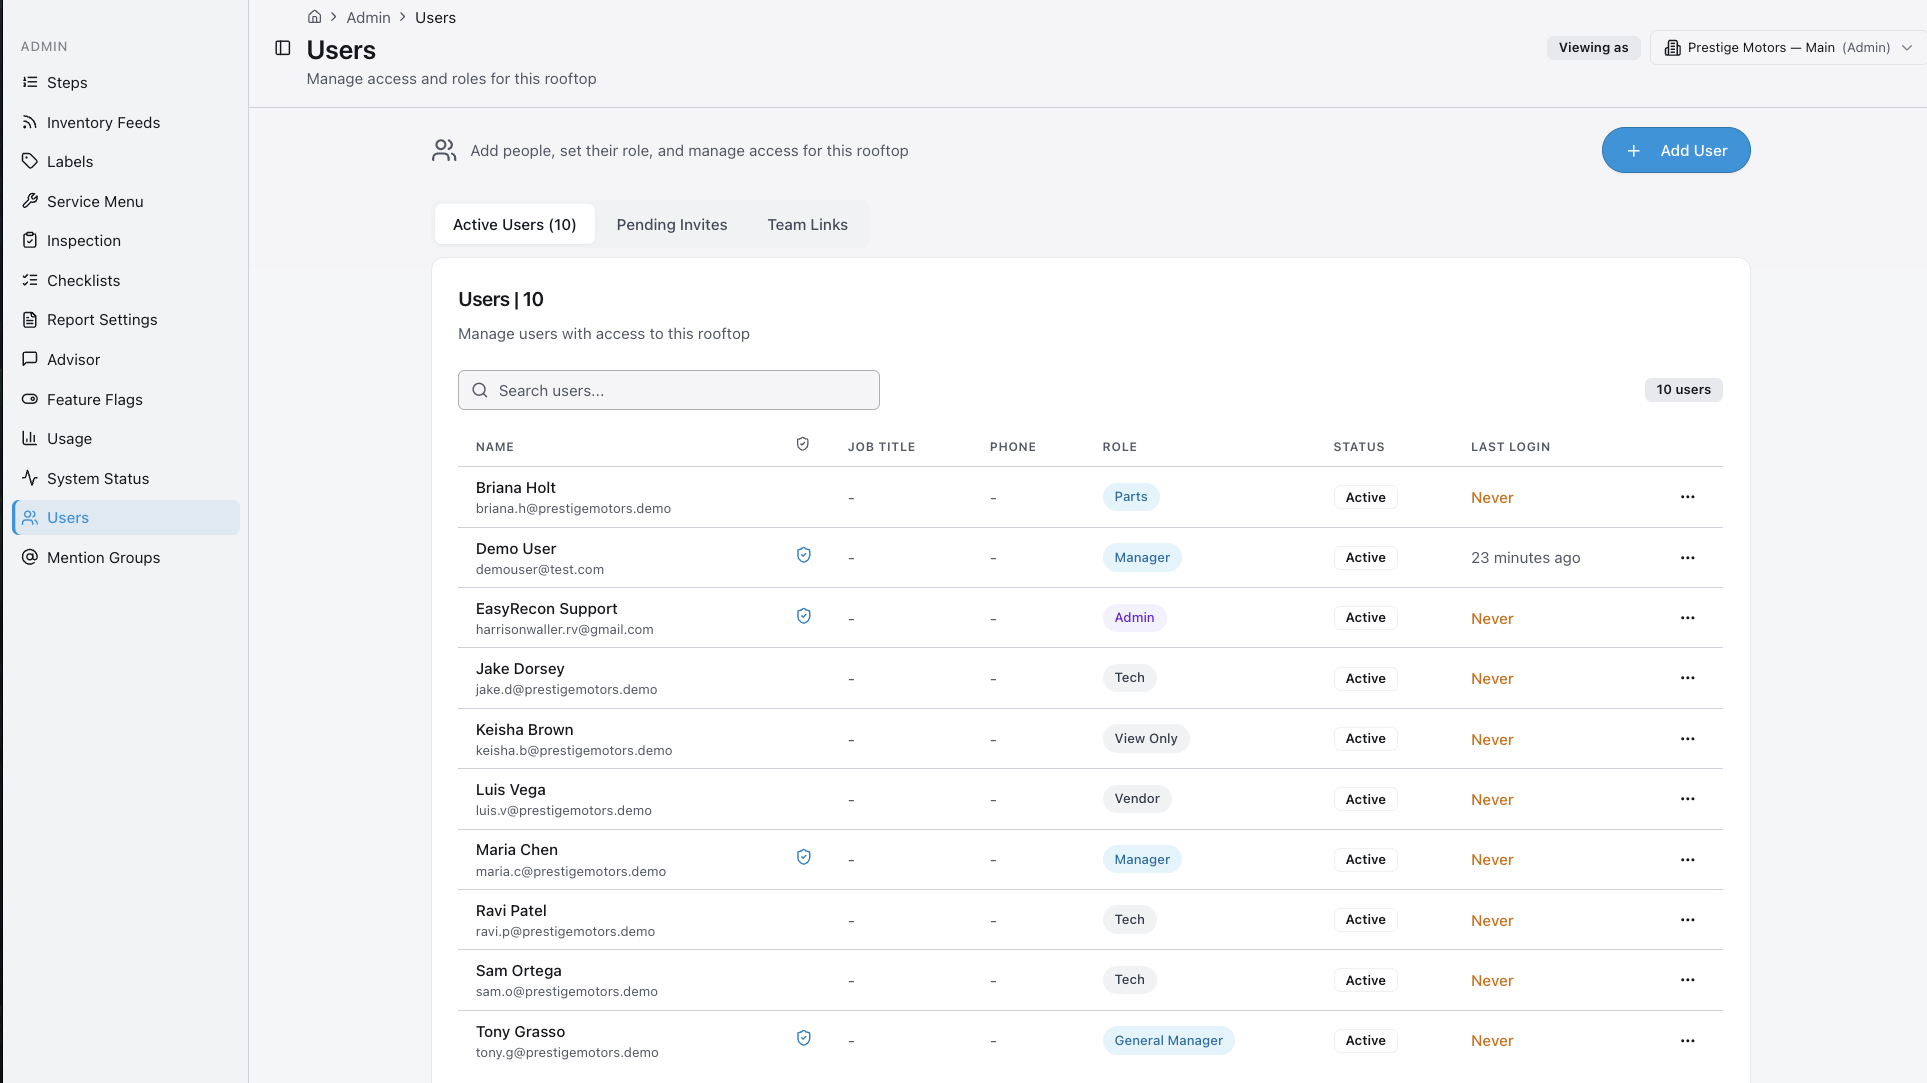Click the Checklists icon
Viewport: 1927px width, 1083px height.
click(30, 280)
